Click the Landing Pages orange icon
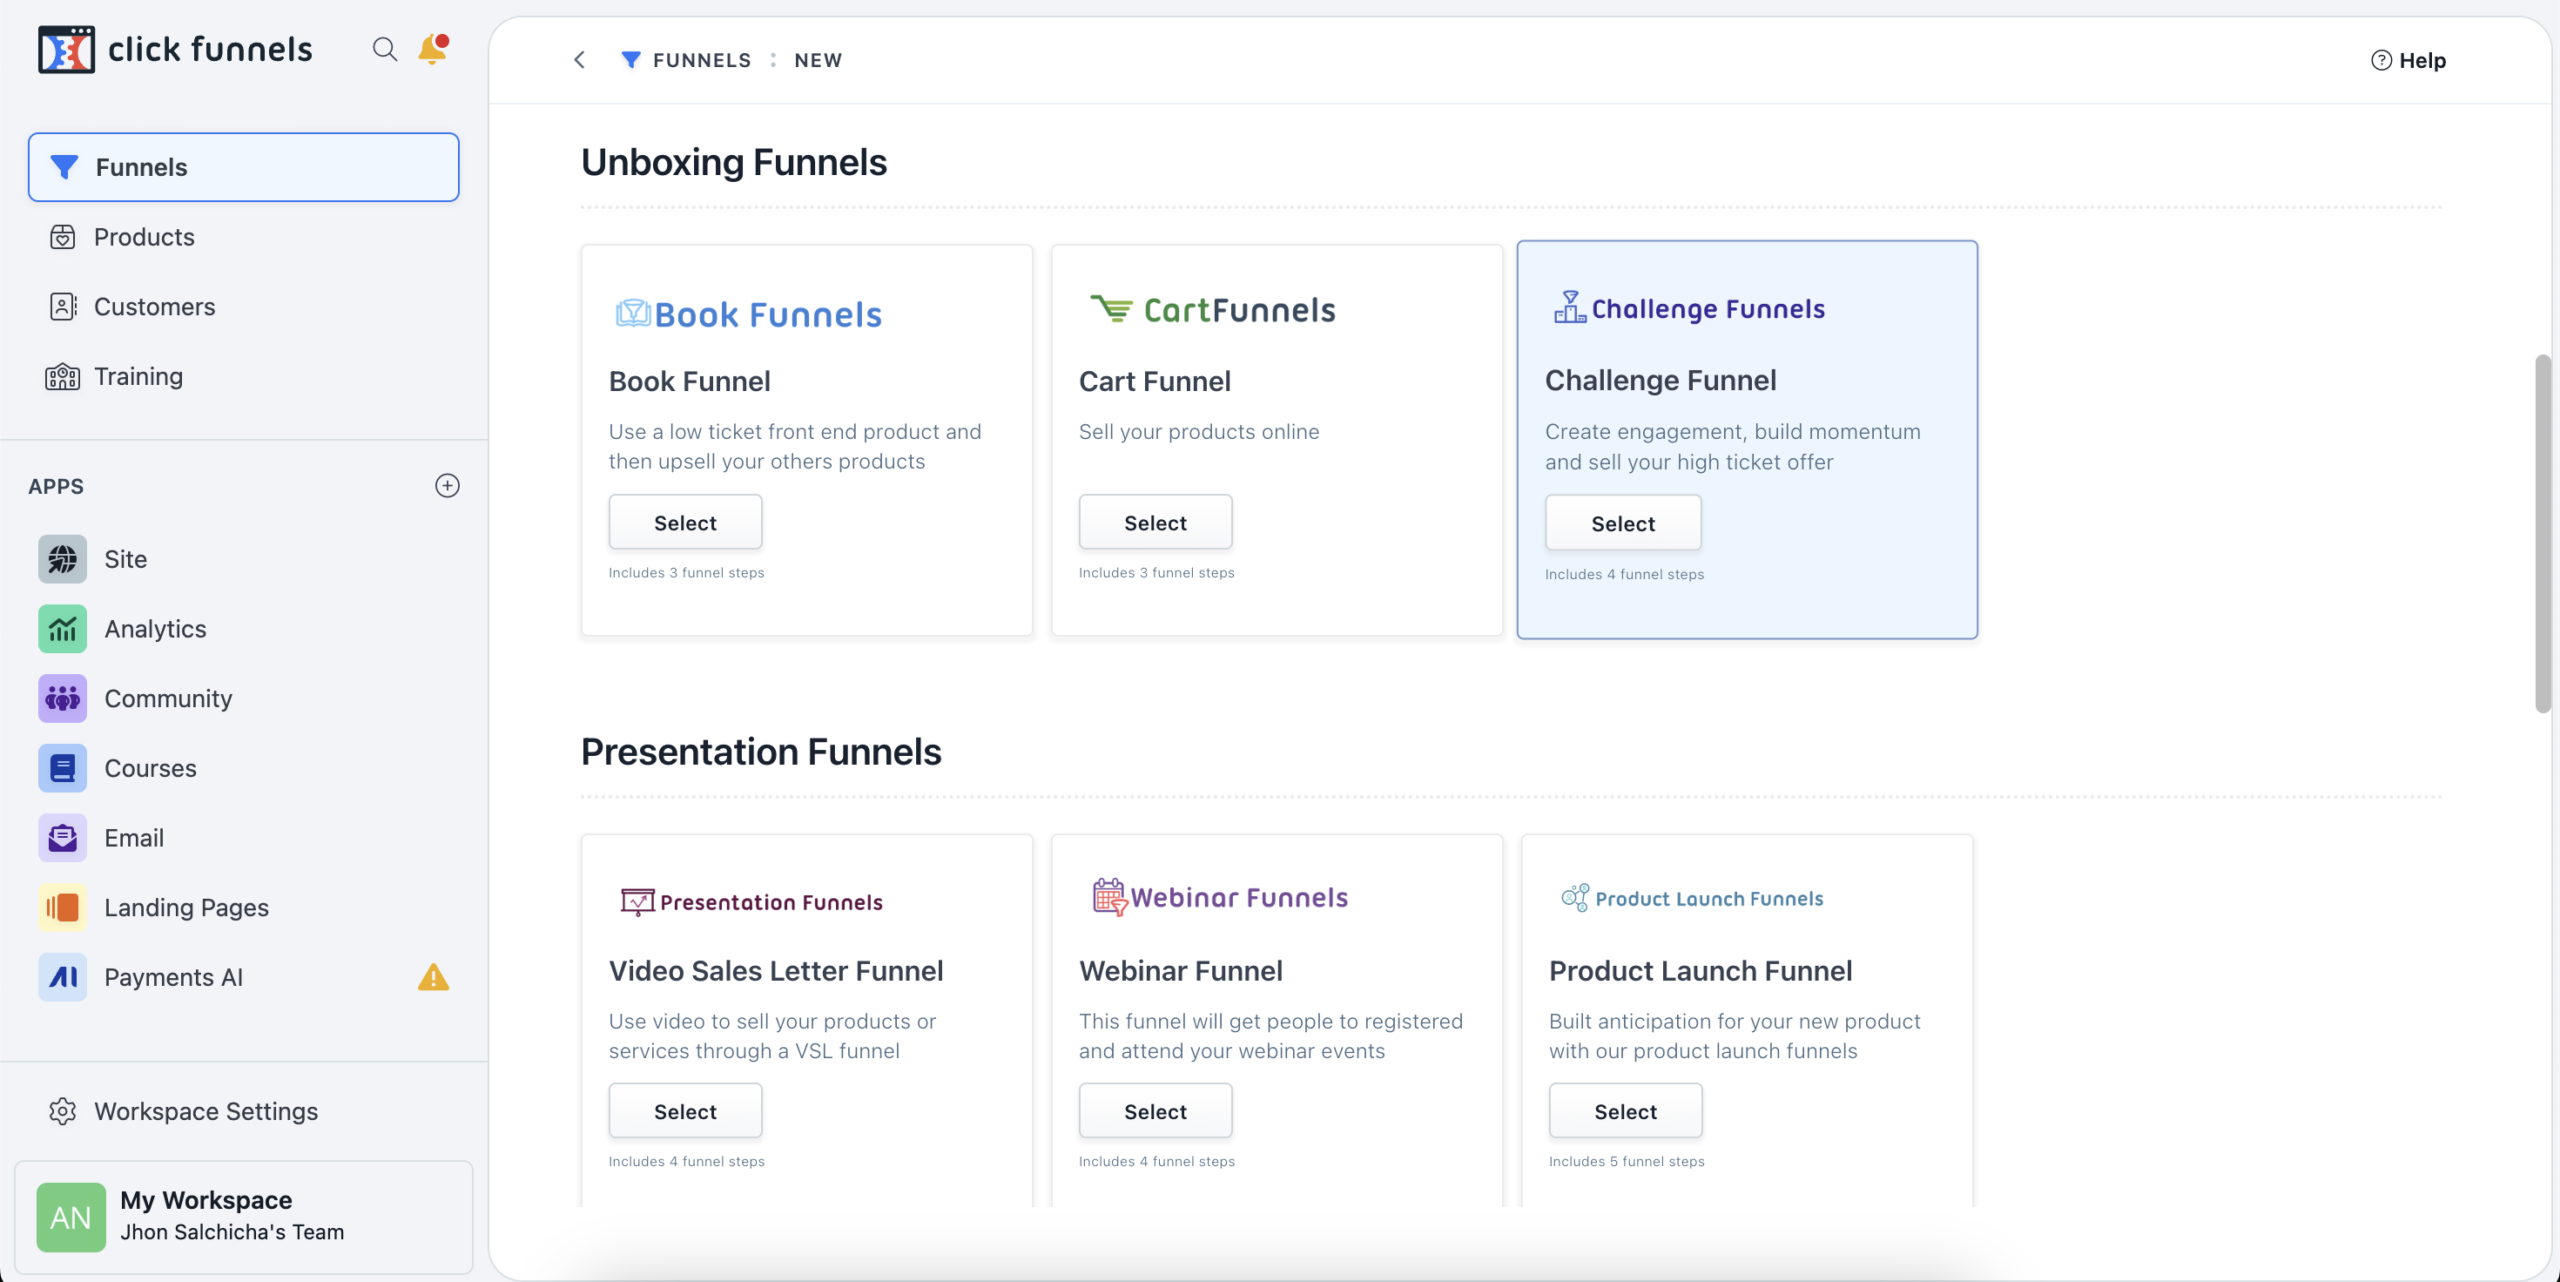This screenshot has width=2560, height=1282. (x=62, y=908)
